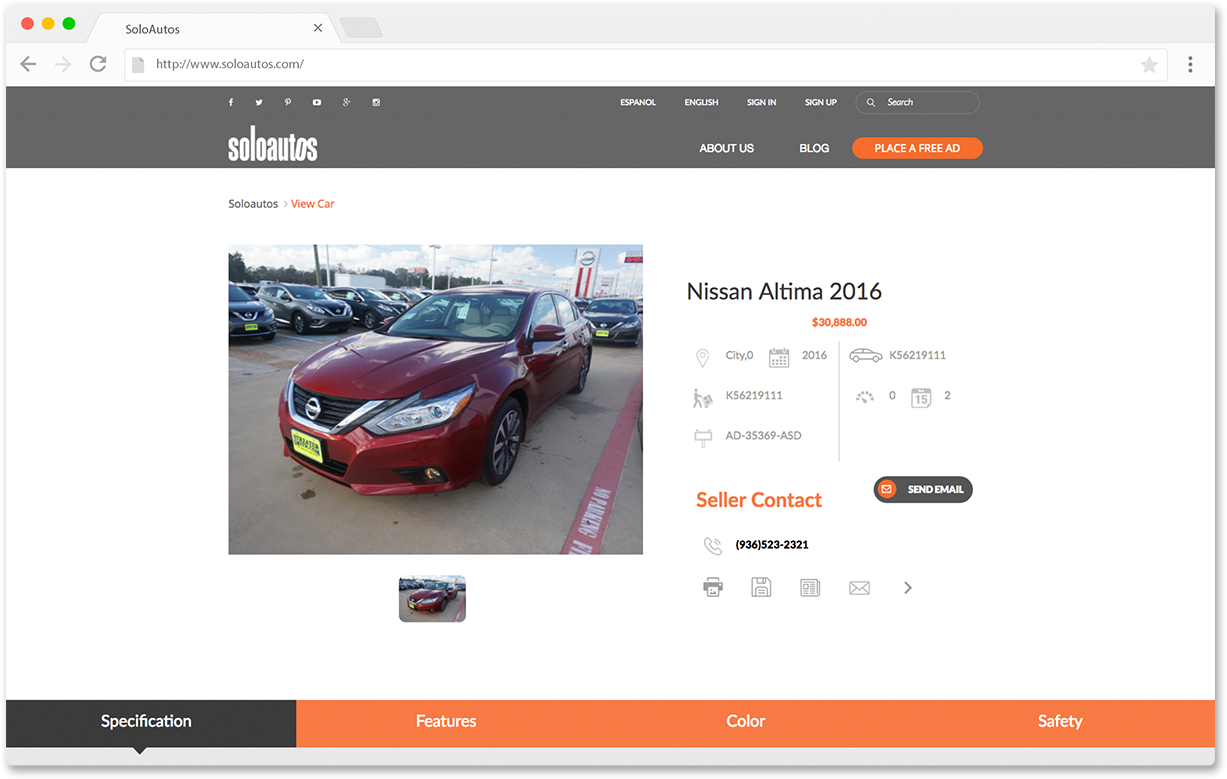Reload the page
This screenshot has height=779, width=1227.
98,64
